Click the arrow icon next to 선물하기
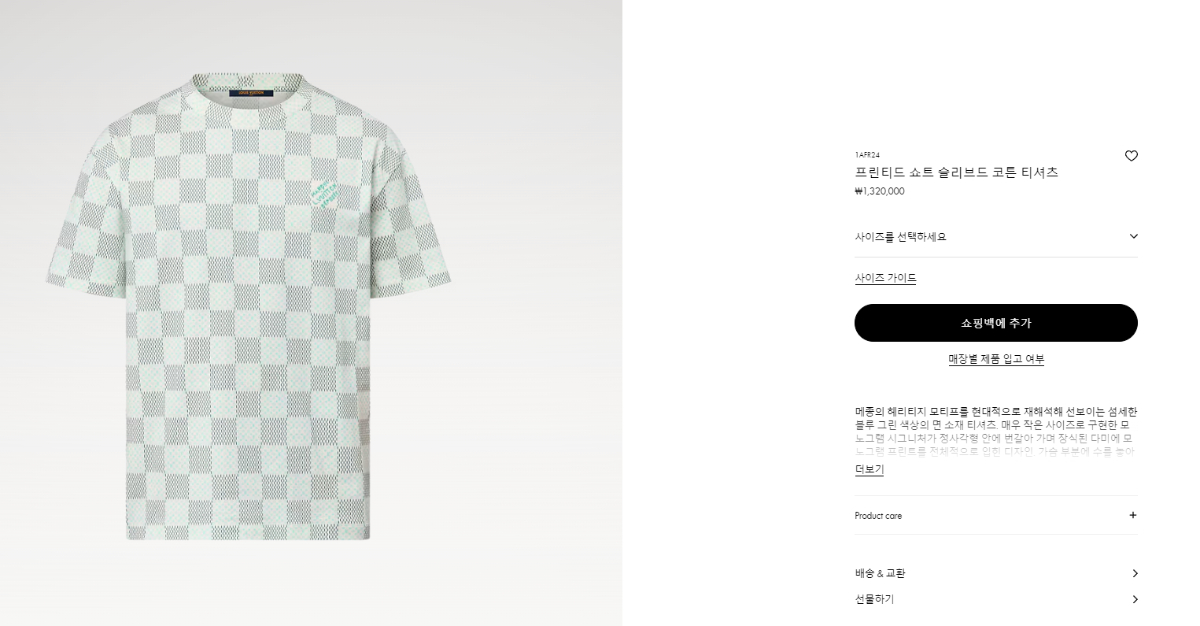1200x626 pixels. coord(1134,599)
